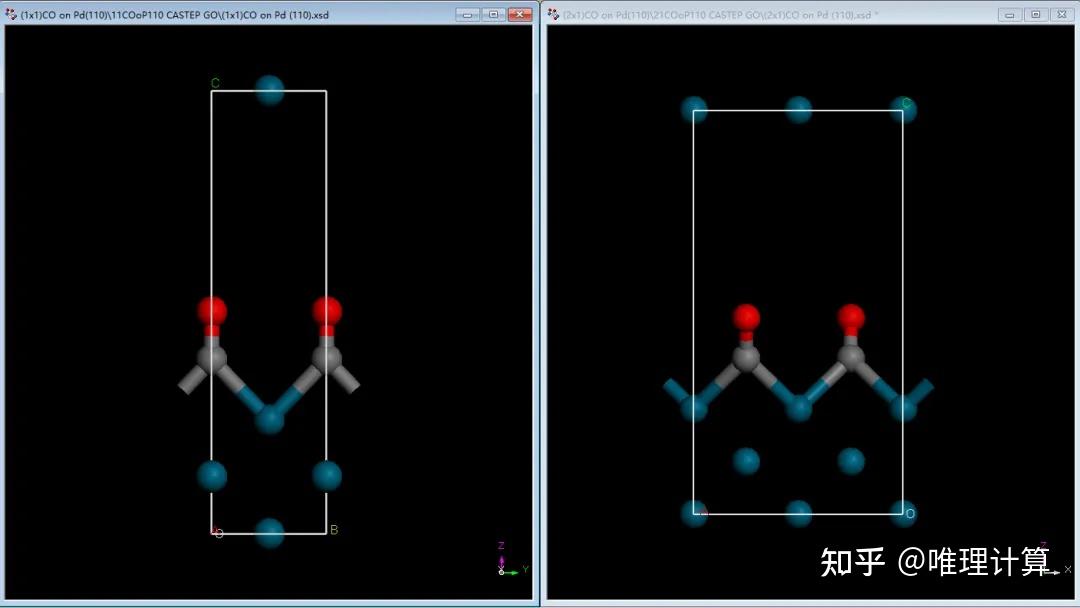
Task: Minimize the (2x1)CO on Pd (110).xsd window
Action: click(1010, 14)
